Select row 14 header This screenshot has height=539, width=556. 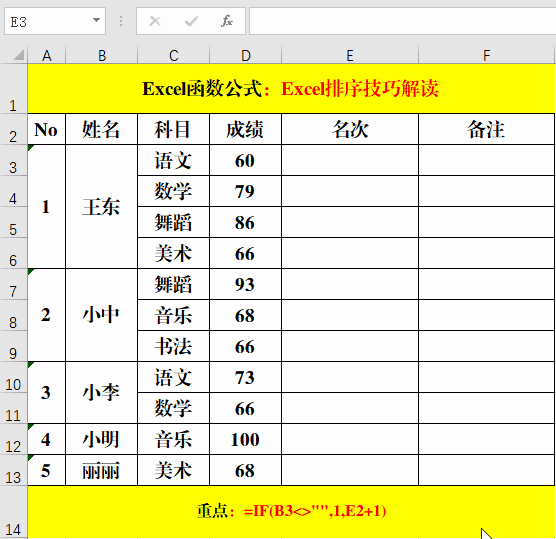tap(13, 512)
